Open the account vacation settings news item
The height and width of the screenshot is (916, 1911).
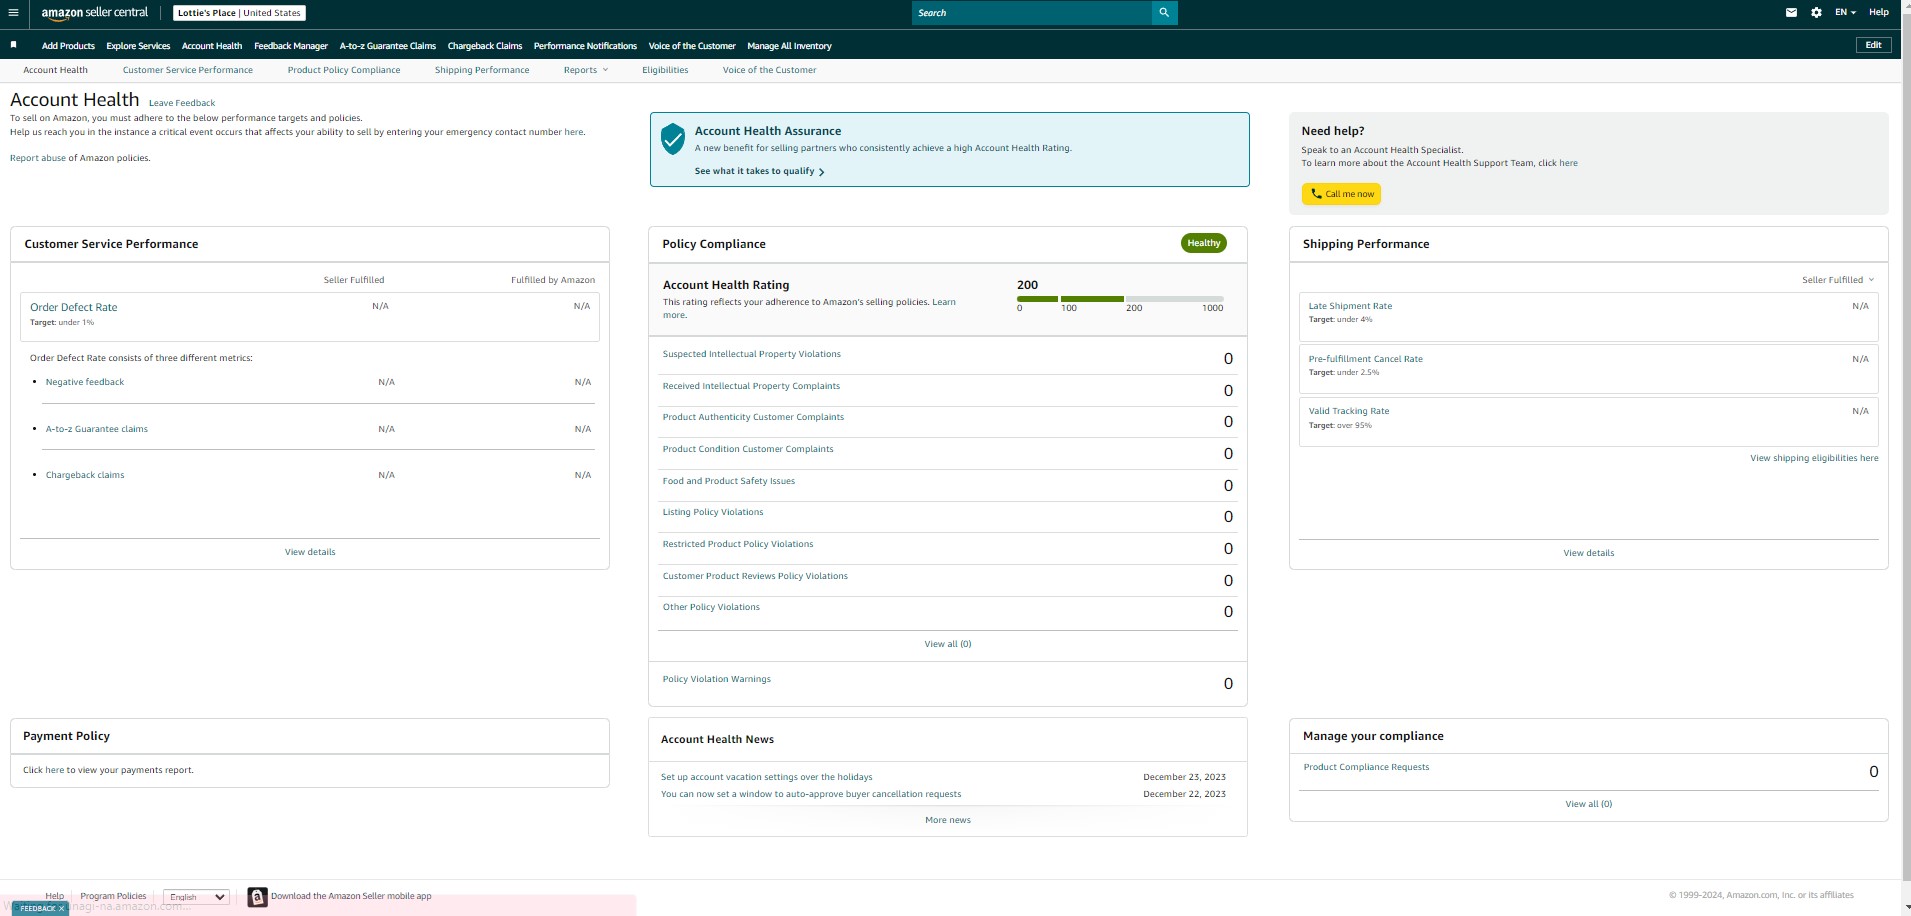tap(766, 777)
